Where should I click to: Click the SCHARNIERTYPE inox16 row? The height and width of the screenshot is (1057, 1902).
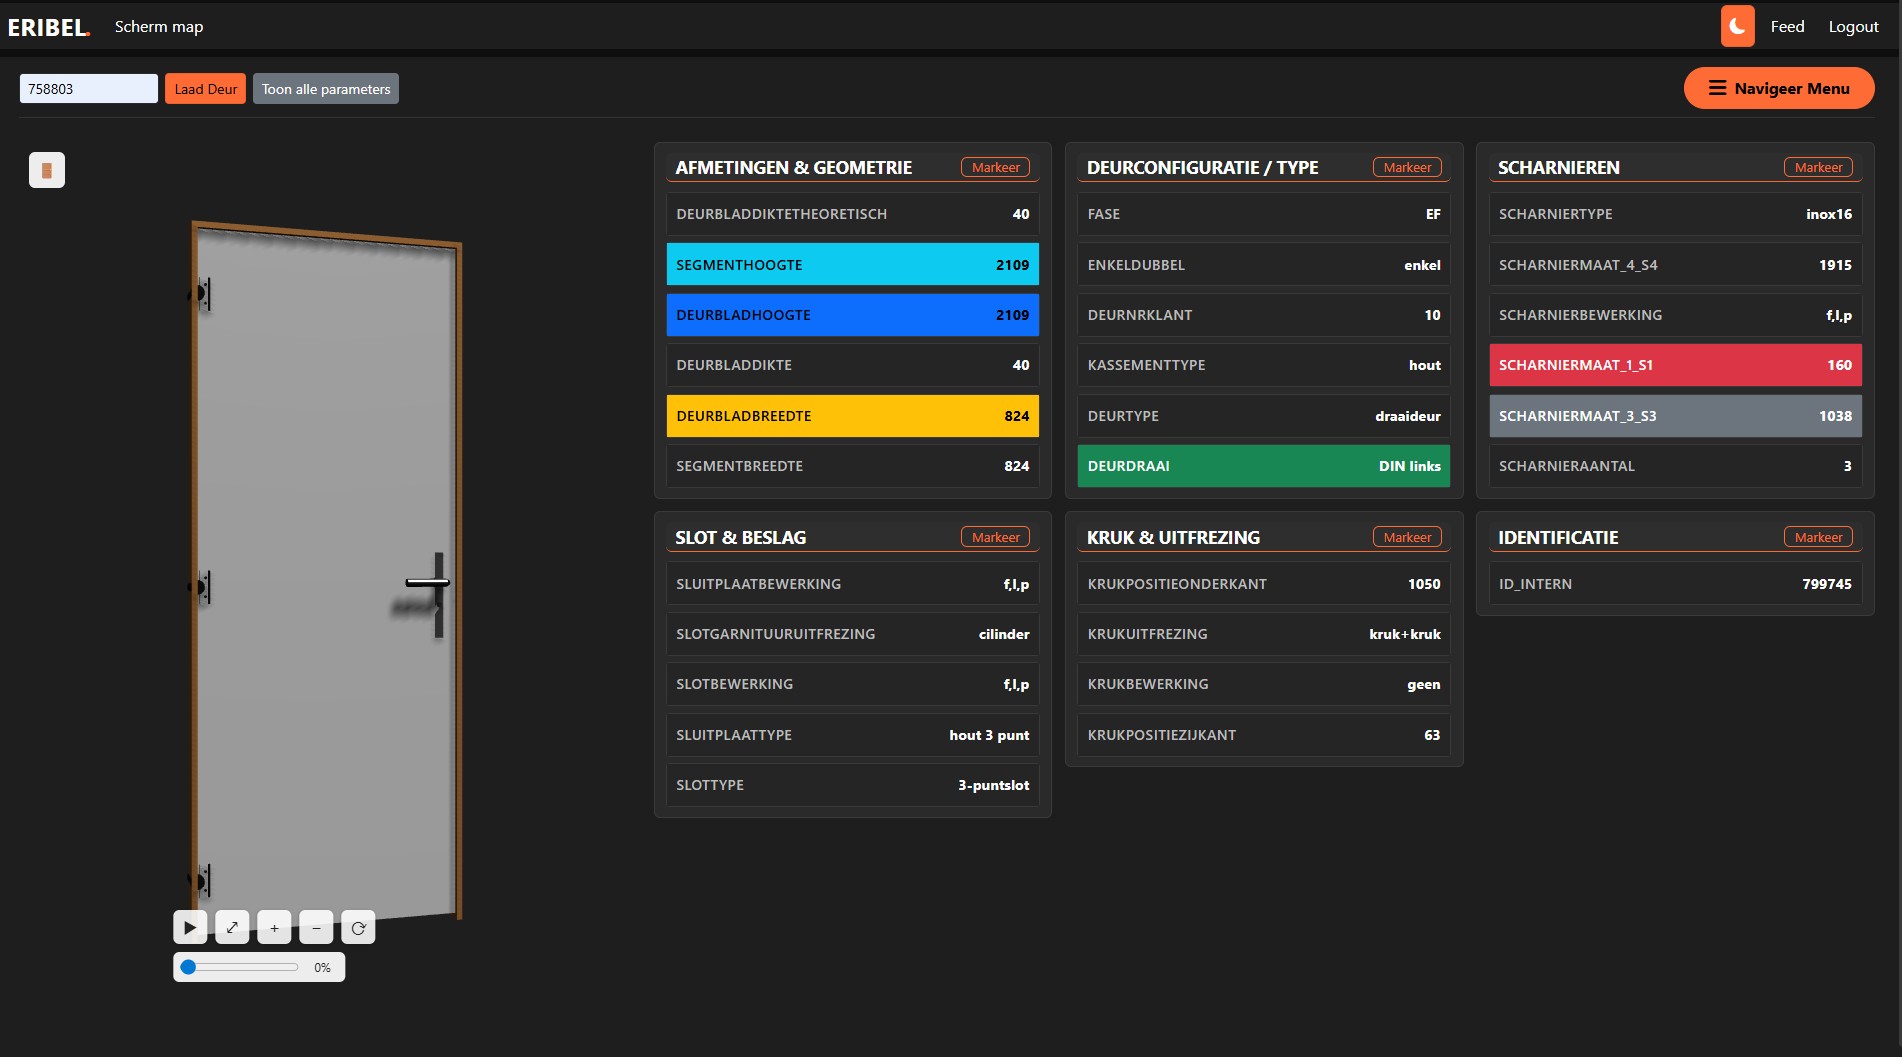pyautogui.click(x=1675, y=214)
